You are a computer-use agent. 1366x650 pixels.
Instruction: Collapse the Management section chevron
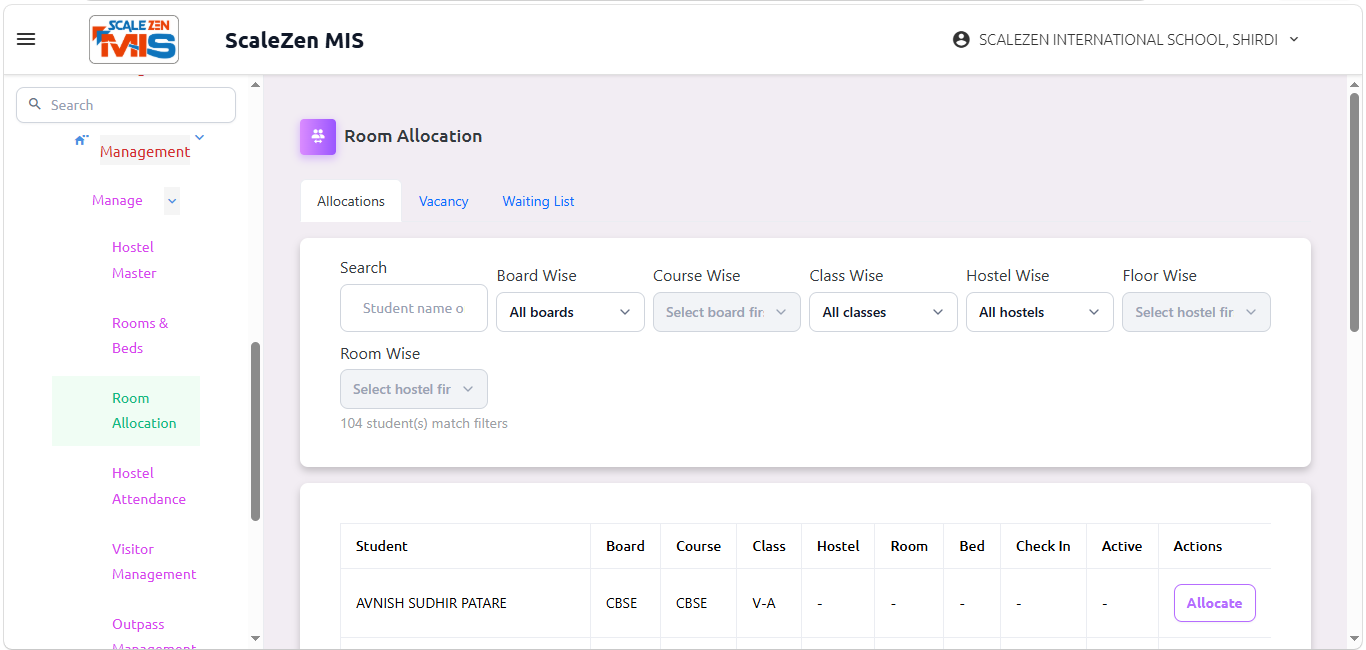tap(199, 137)
